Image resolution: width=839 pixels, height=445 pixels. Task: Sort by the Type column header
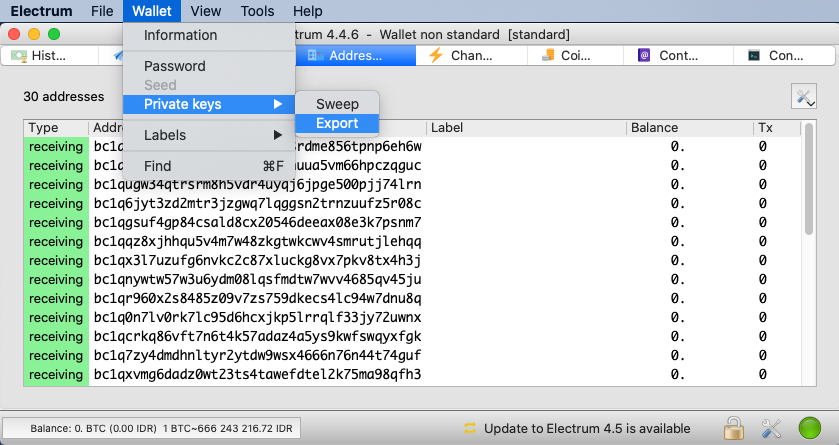coord(56,128)
